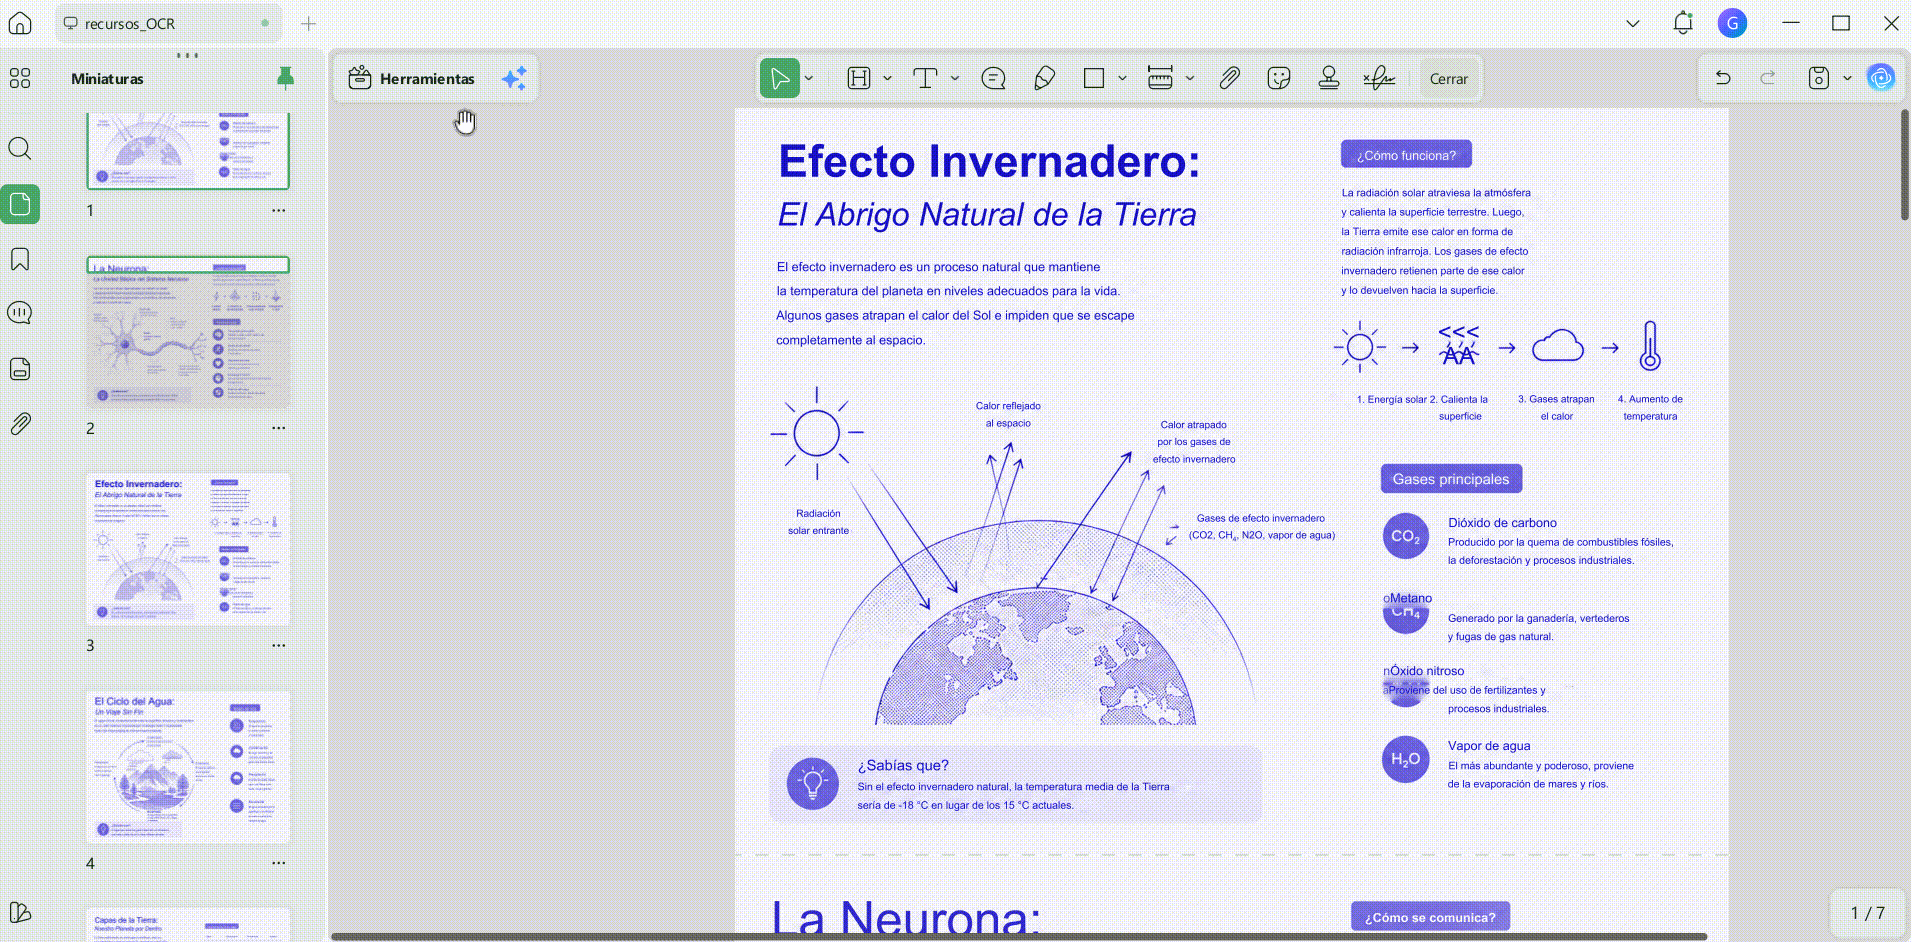
Task: Expand the save options dropdown
Action: click(x=1847, y=78)
